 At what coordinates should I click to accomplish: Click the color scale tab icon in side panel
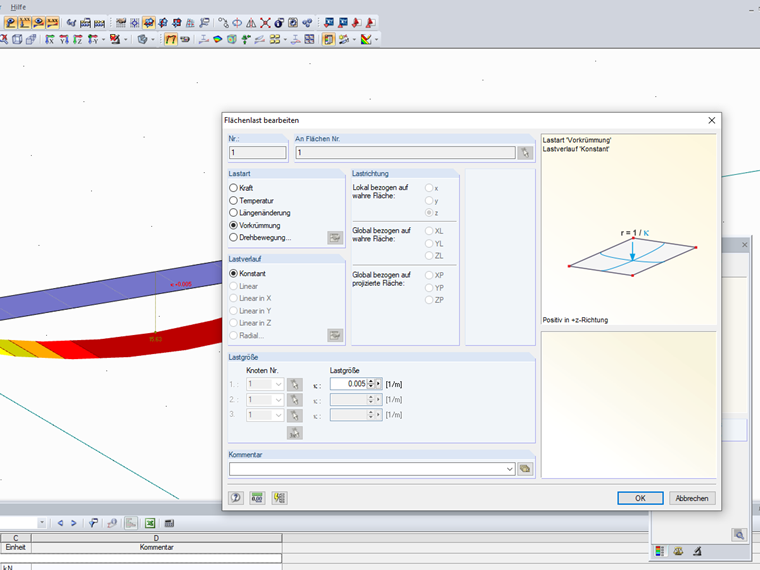[659, 551]
